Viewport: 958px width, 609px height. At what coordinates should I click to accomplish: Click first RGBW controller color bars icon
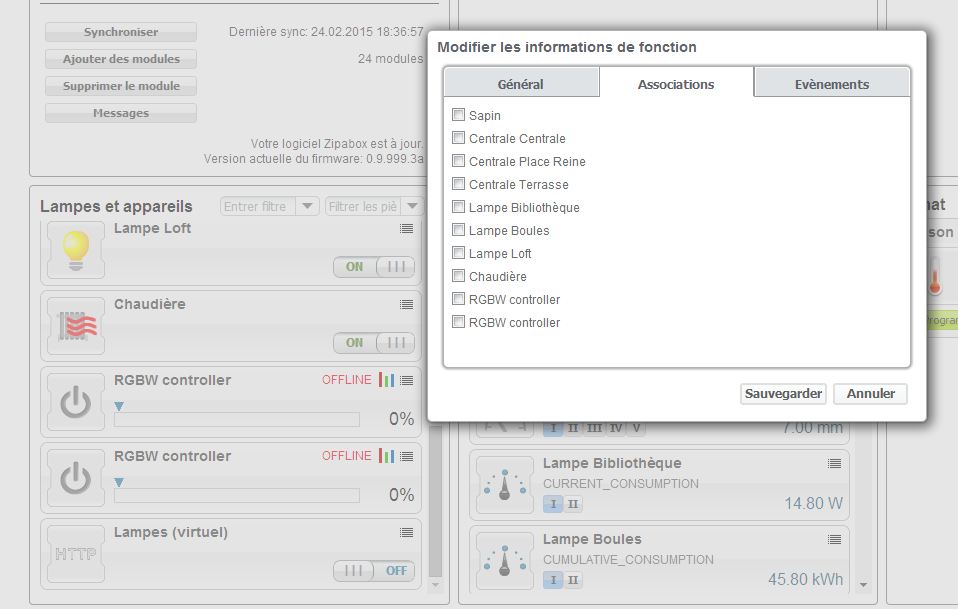pyautogui.click(x=387, y=380)
